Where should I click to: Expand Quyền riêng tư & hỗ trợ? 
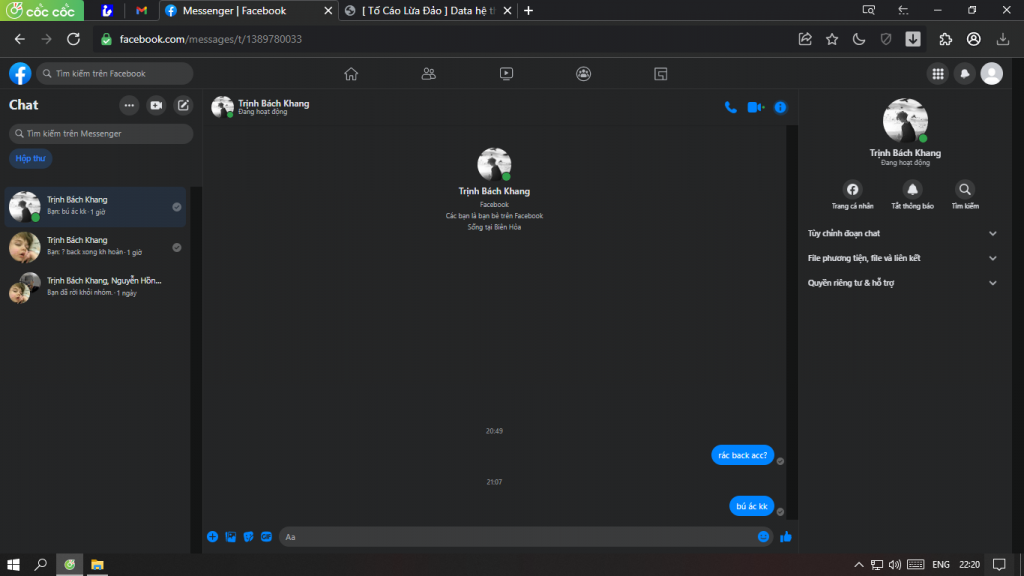click(900, 283)
